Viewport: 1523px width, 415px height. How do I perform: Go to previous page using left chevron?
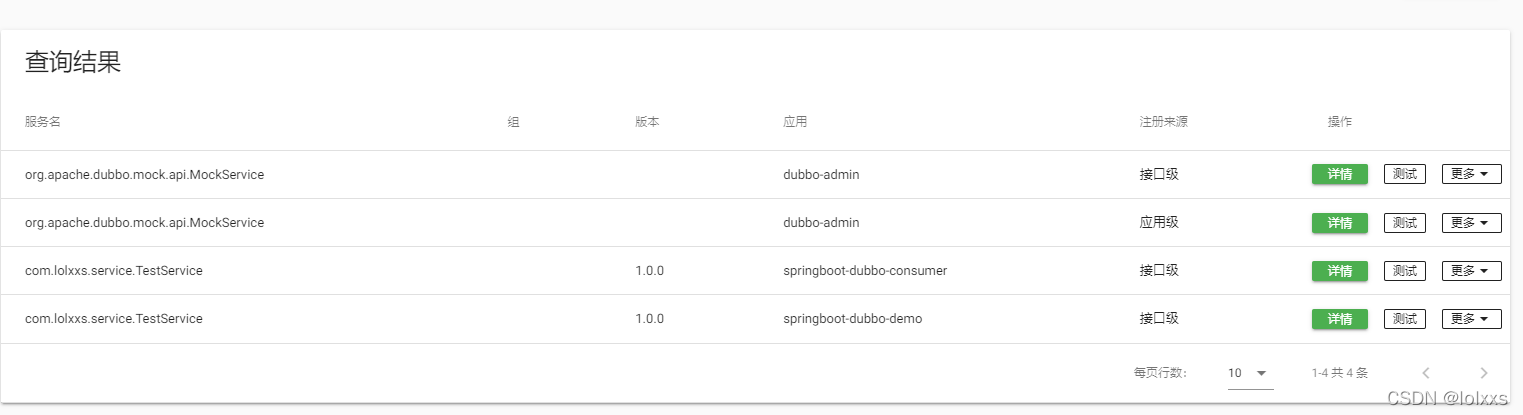coord(1426,373)
